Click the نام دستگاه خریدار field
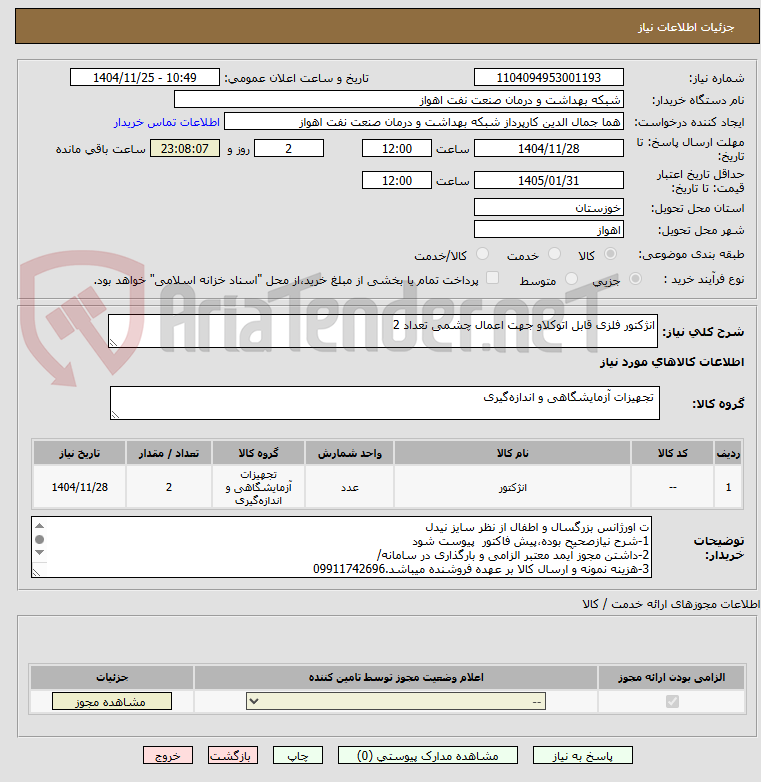Viewport: 761px width, 782px height. click(398, 100)
